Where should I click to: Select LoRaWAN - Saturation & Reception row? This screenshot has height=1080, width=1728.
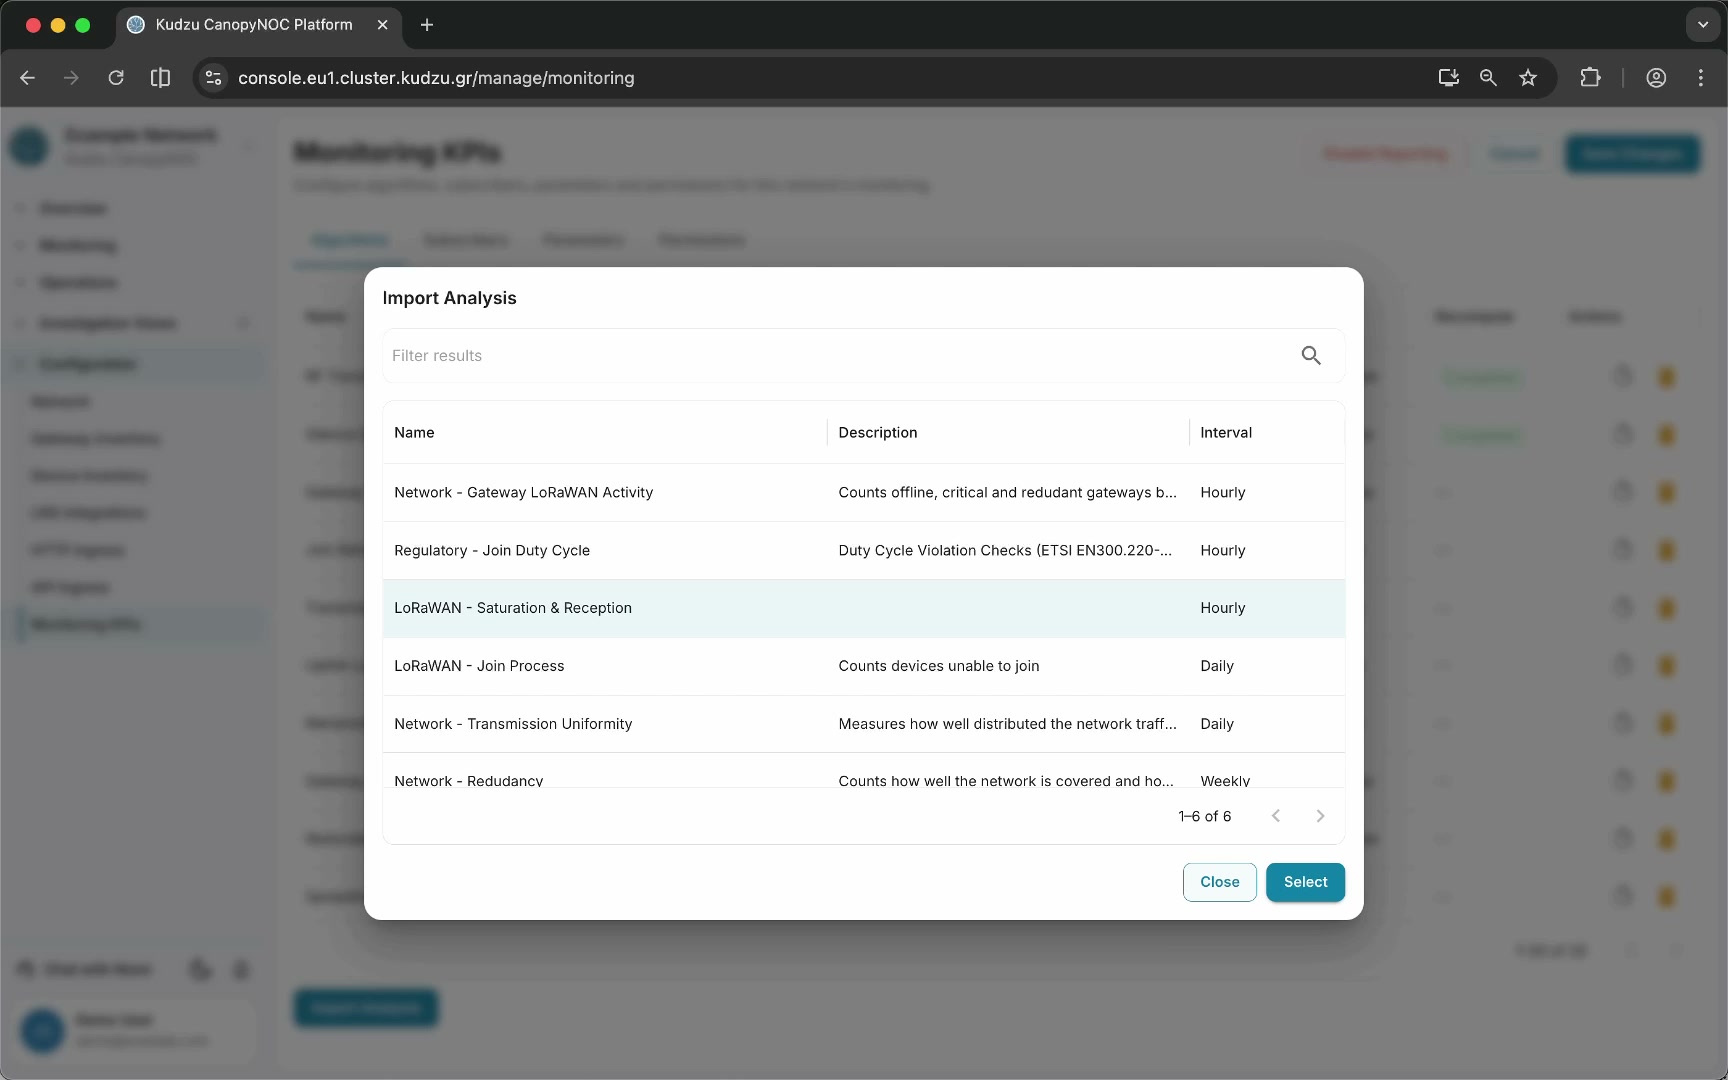tap(864, 608)
